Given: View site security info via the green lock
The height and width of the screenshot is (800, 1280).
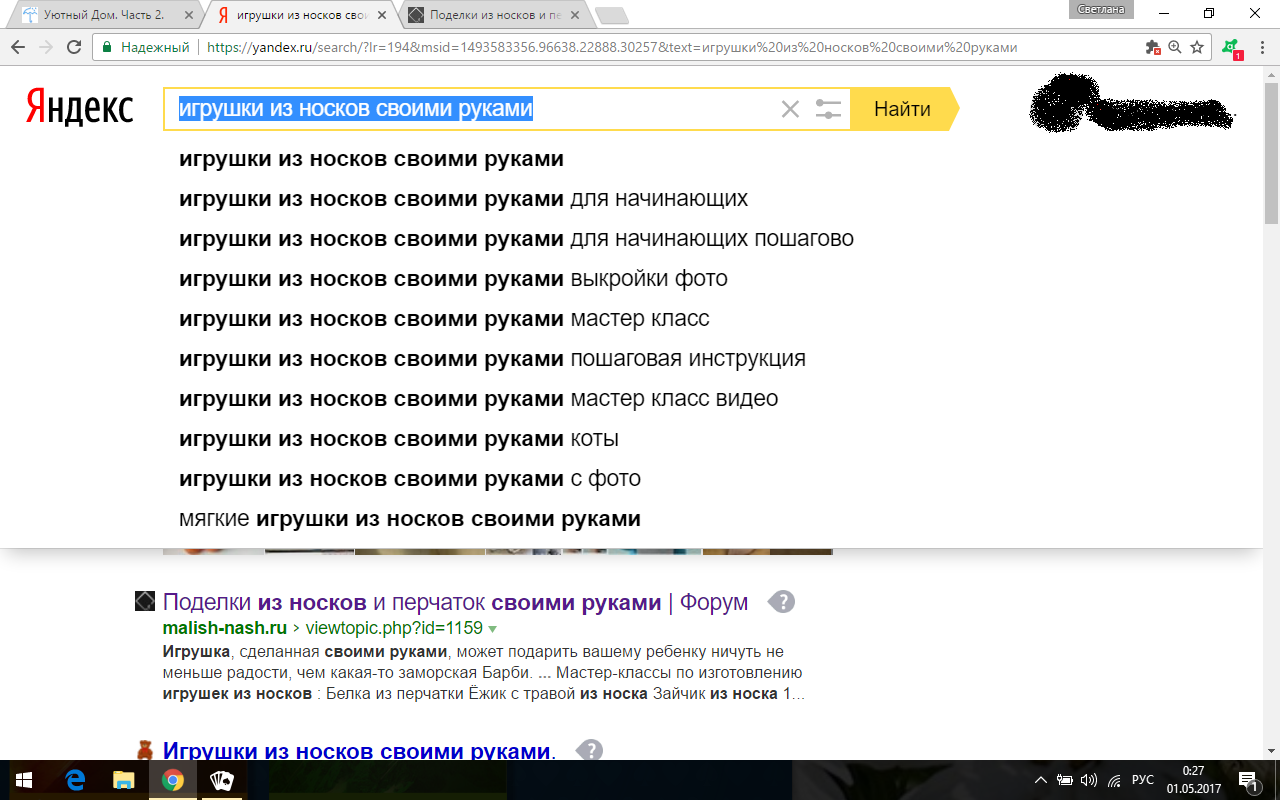Looking at the screenshot, I should [107, 47].
